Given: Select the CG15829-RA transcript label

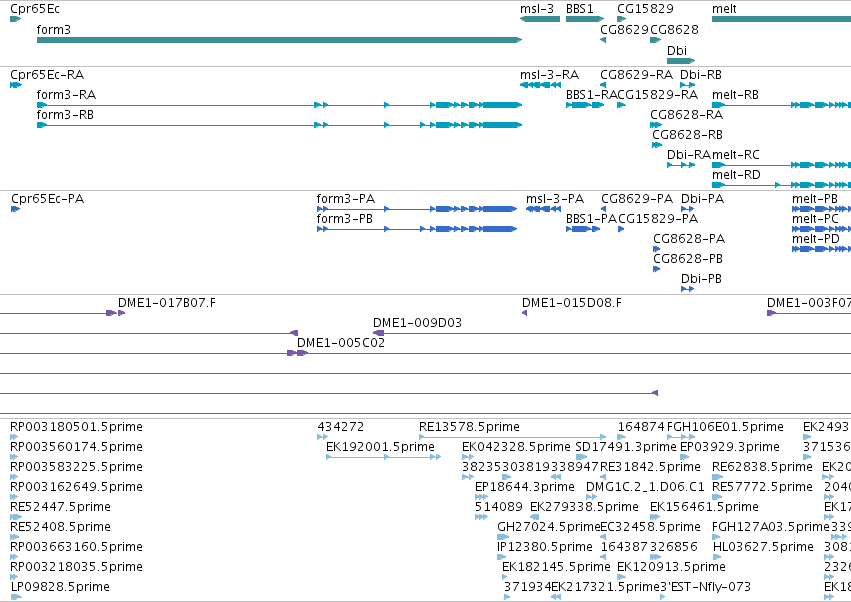Looking at the screenshot, I should 658,95.
